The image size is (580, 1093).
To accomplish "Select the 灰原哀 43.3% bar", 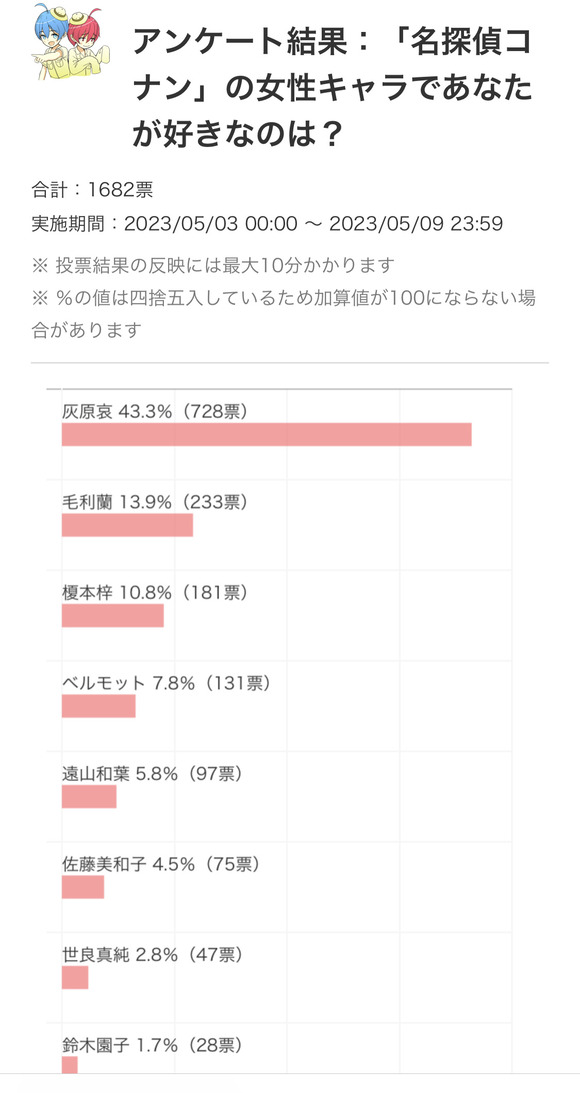I will tap(266, 434).
